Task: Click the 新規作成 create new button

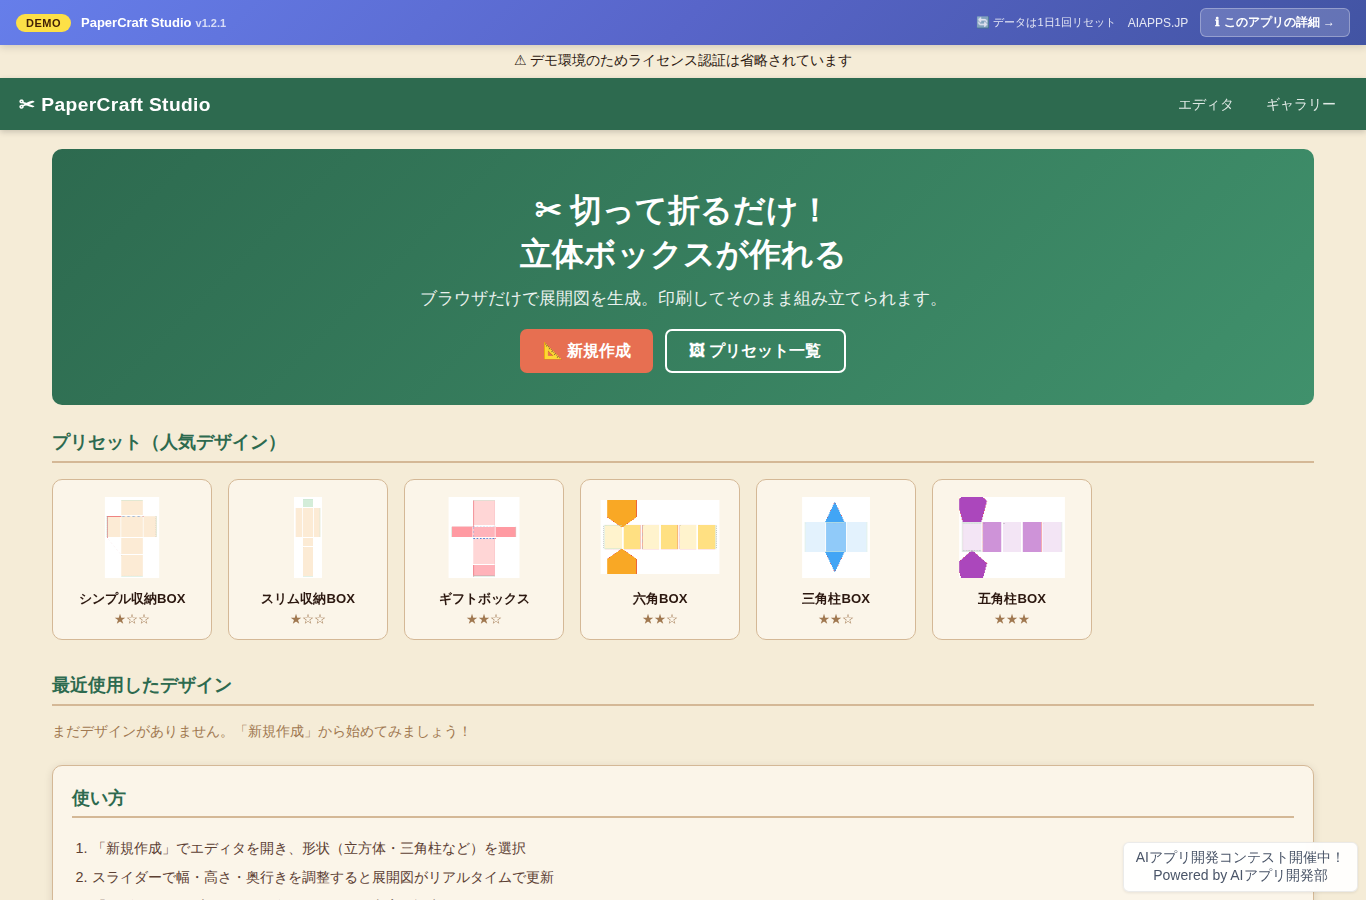Action: (586, 351)
